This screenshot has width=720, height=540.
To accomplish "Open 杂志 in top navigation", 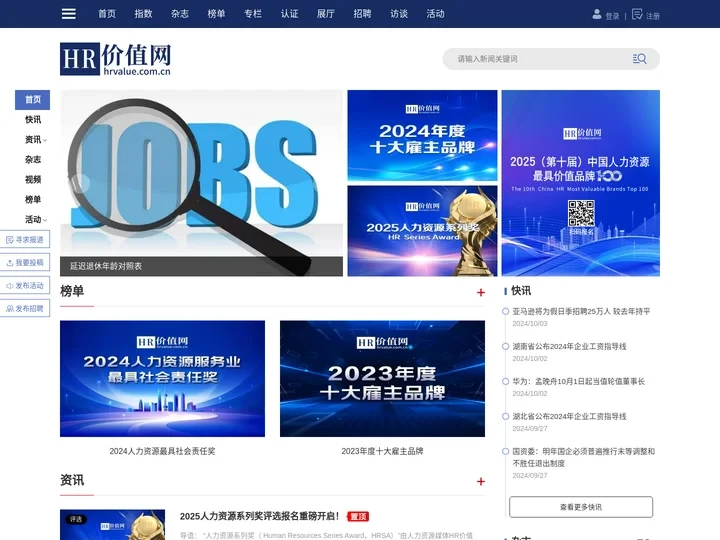I will tap(180, 14).
